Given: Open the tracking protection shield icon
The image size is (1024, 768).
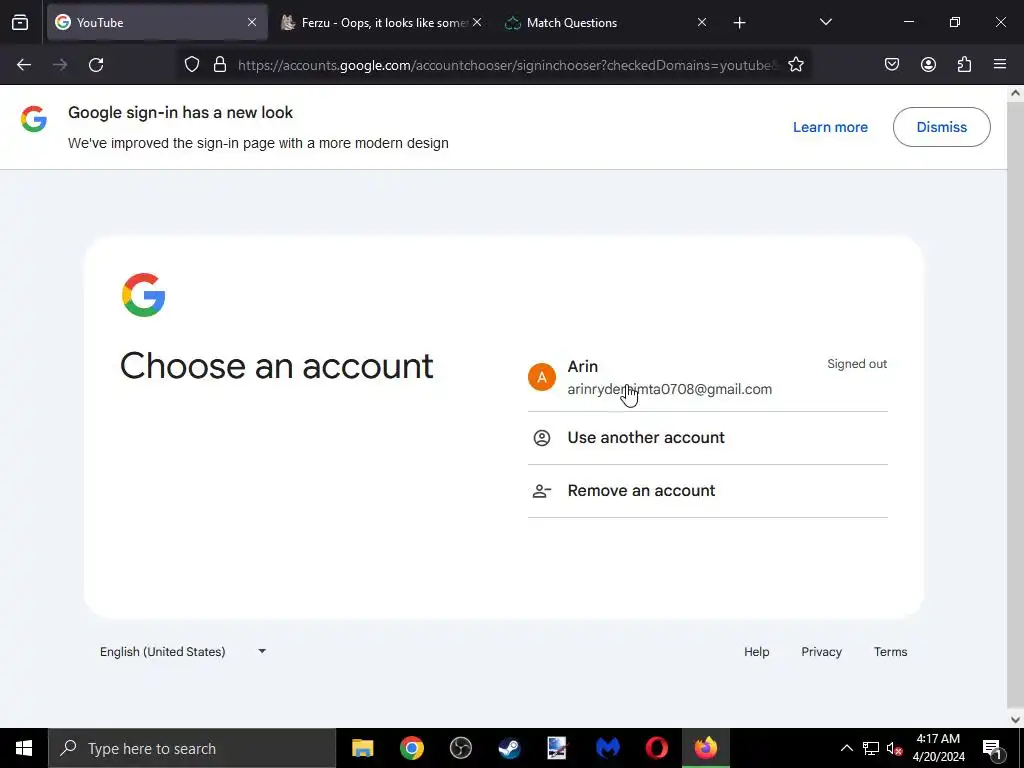Looking at the screenshot, I should click(191, 65).
